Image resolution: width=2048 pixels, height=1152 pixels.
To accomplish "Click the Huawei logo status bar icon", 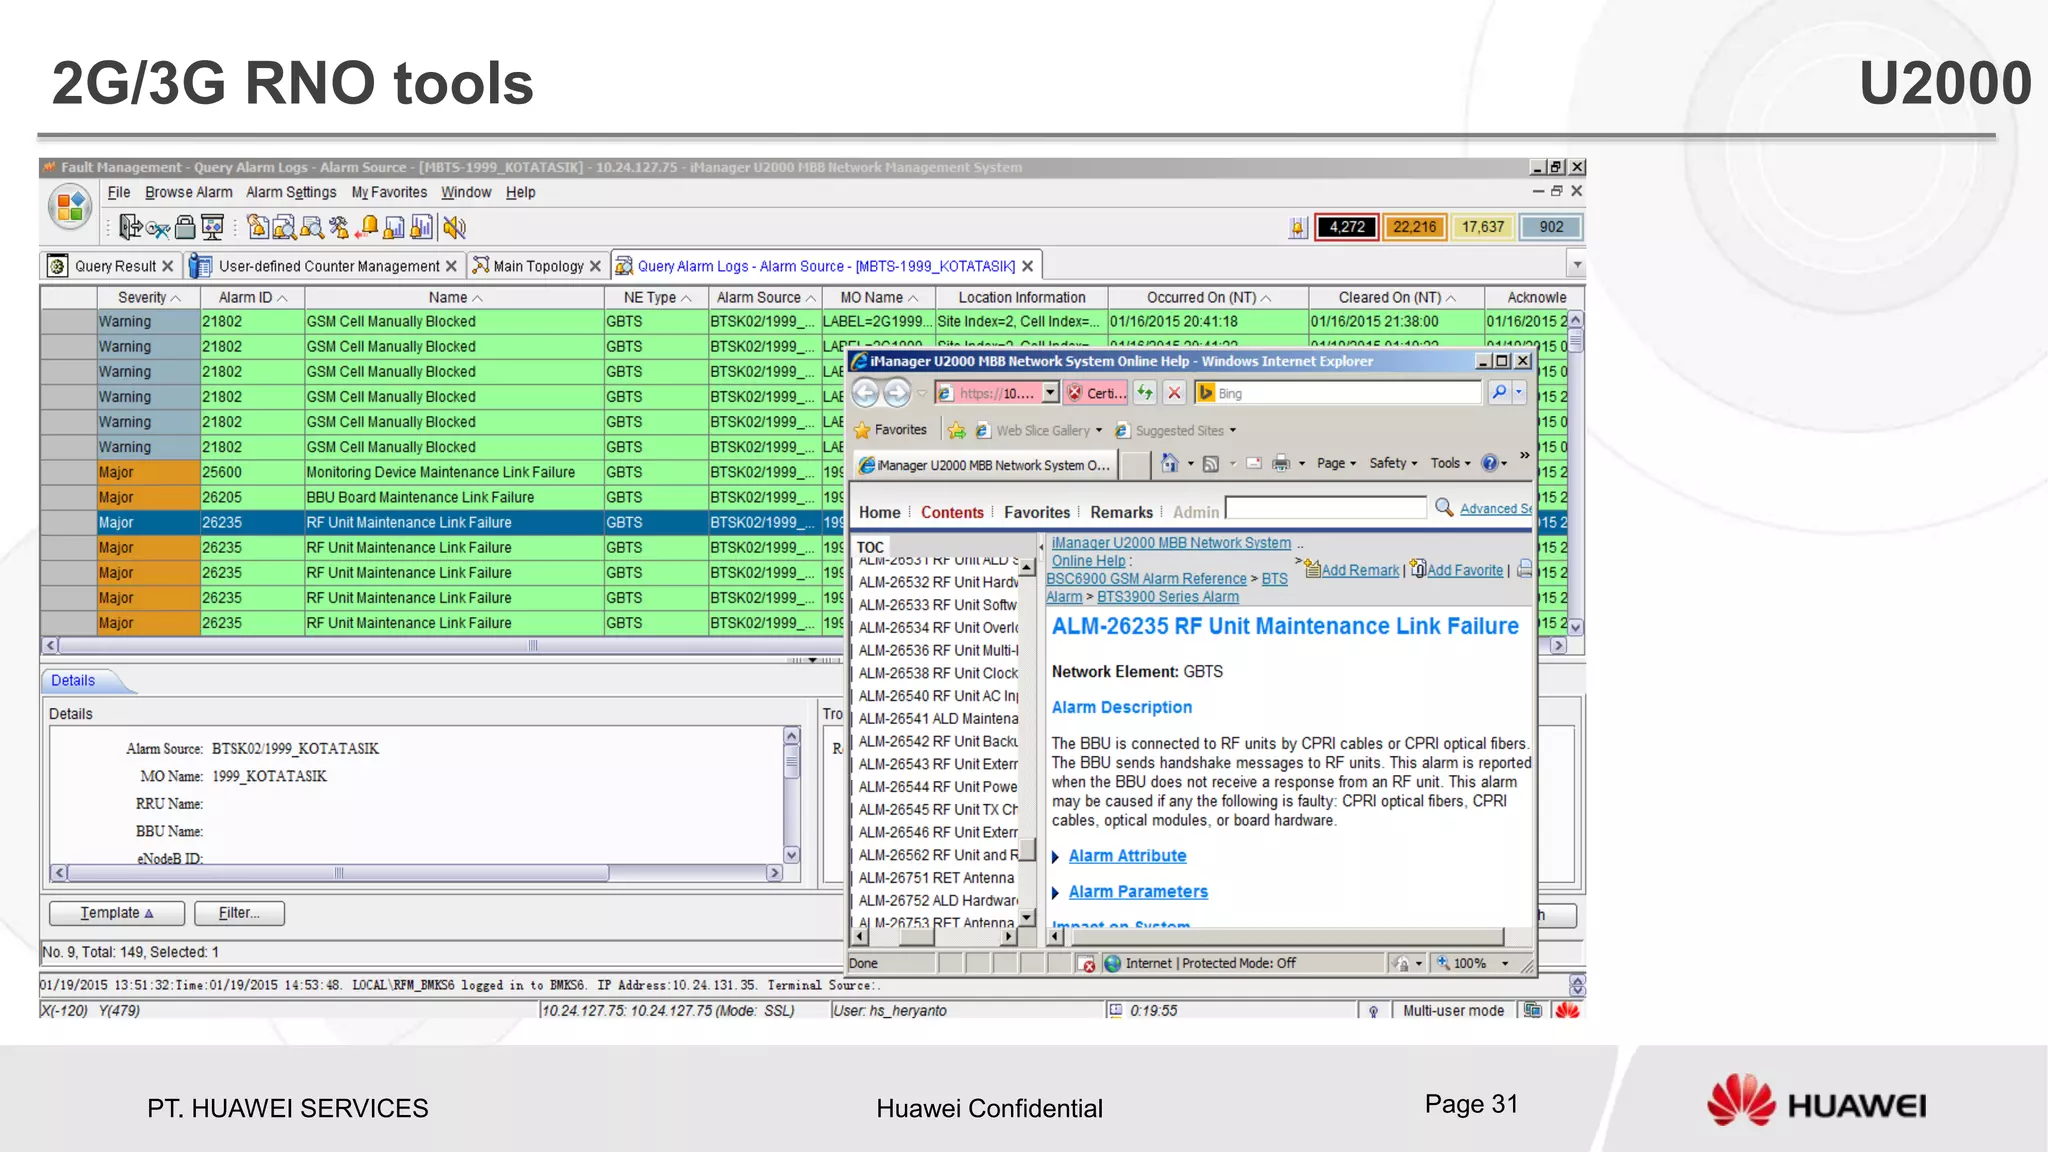I will pyautogui.click(x=1567, y=1010).
